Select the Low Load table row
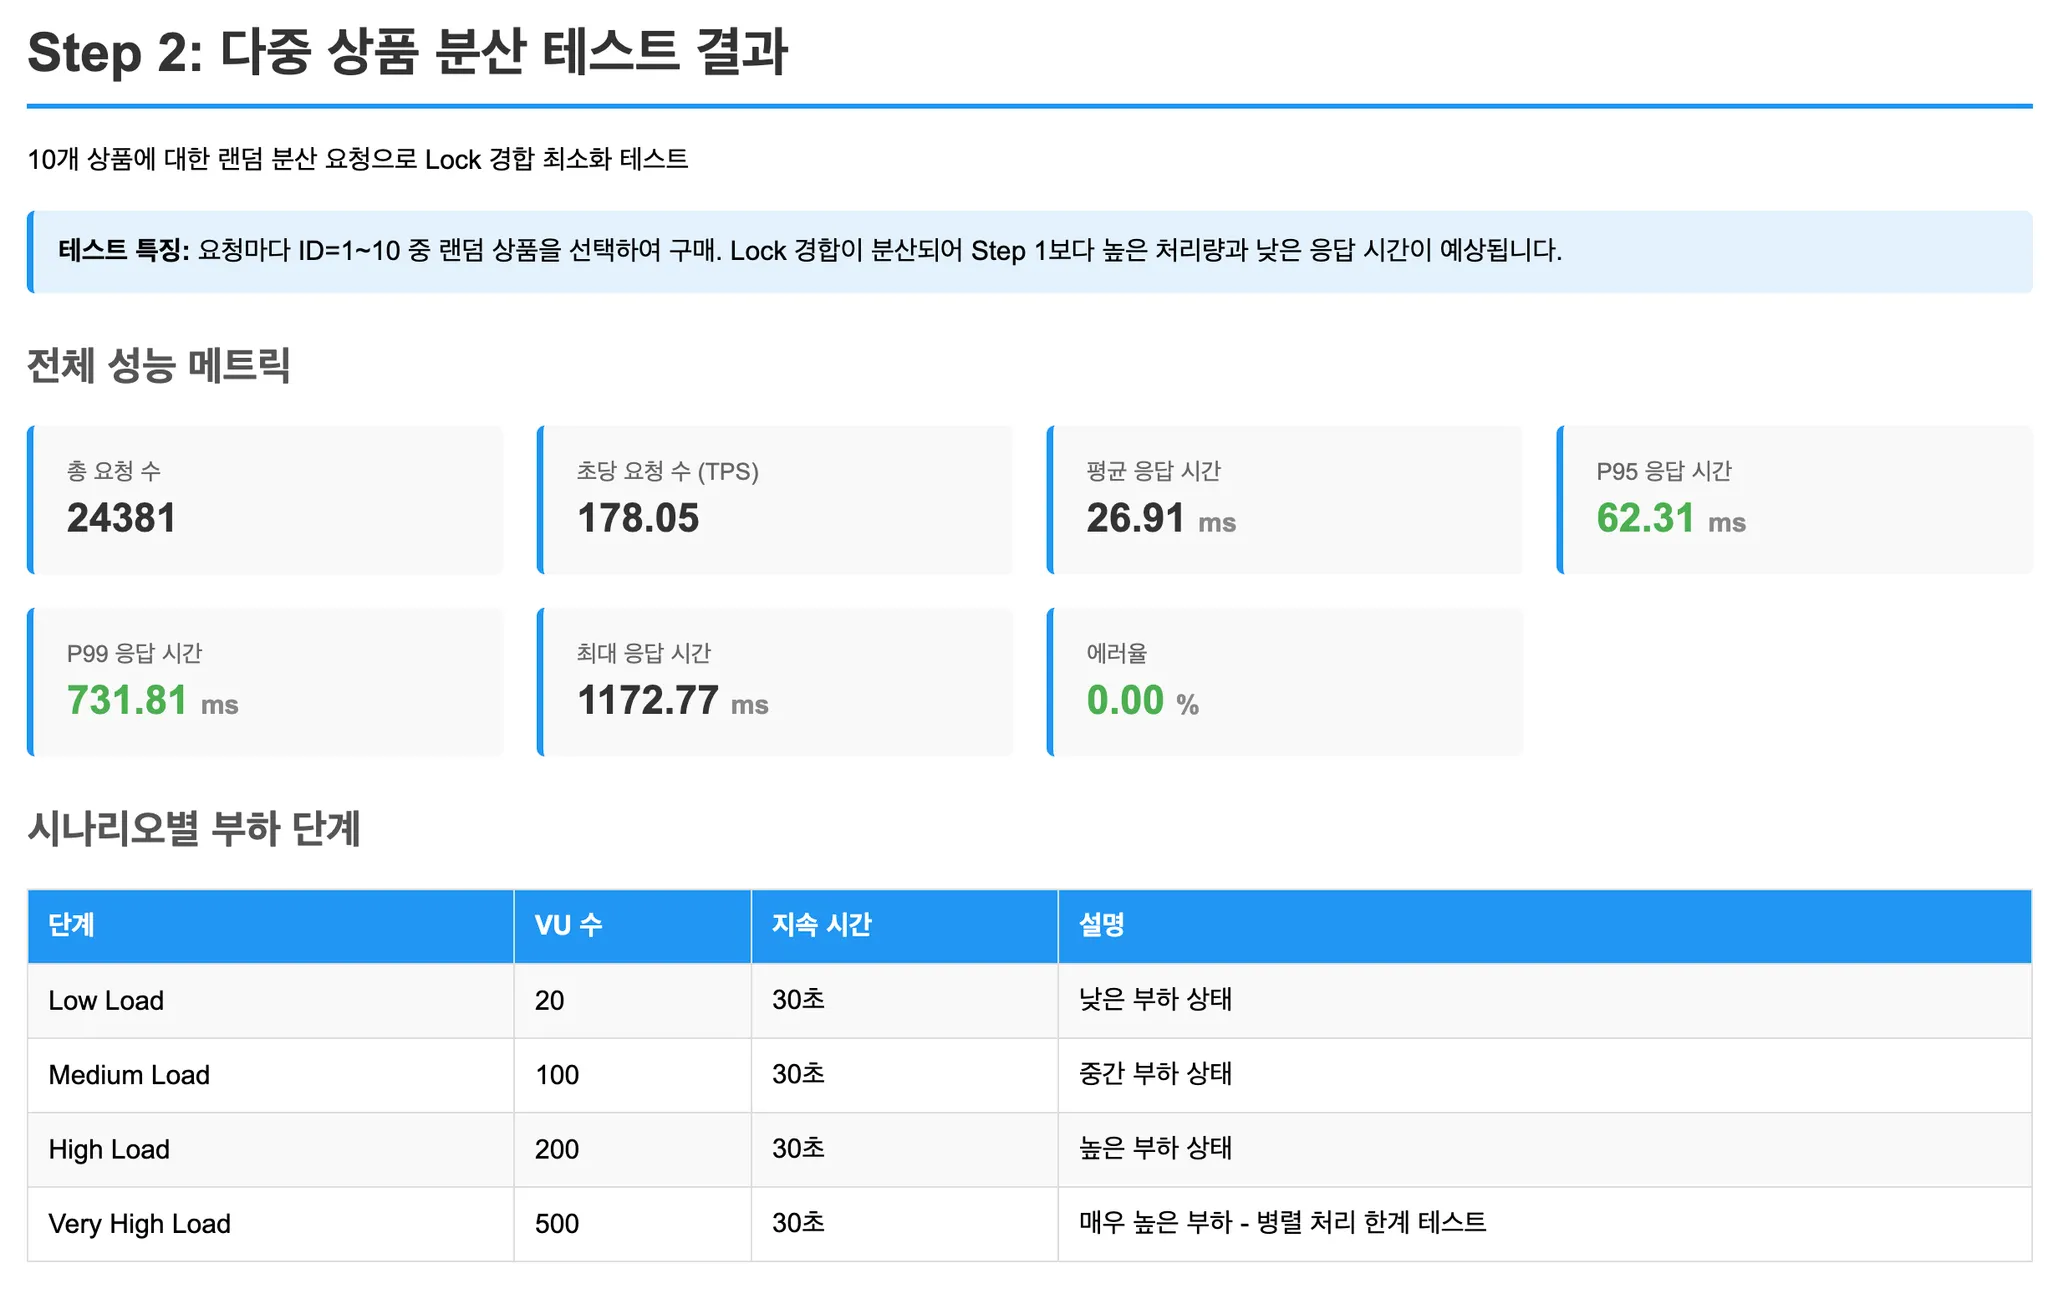Image resolution: width=2048 pixels, height=1294 pixels. [x=1030, y=1000]
